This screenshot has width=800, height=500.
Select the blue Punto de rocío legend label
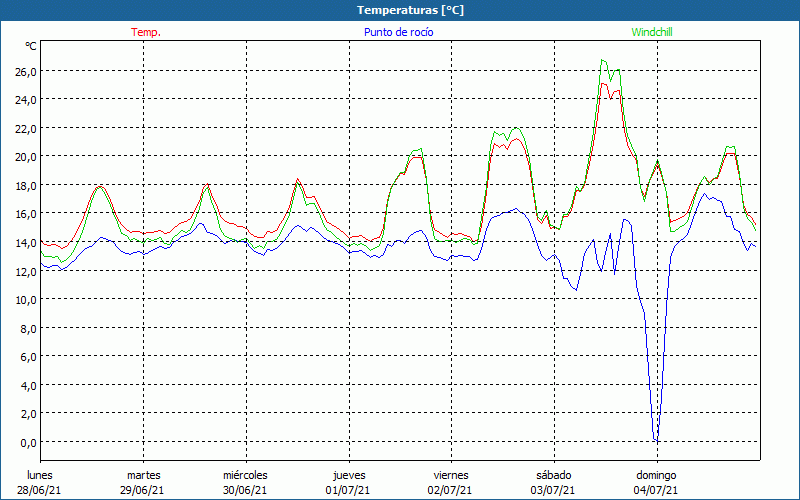(x=398, y=32)
